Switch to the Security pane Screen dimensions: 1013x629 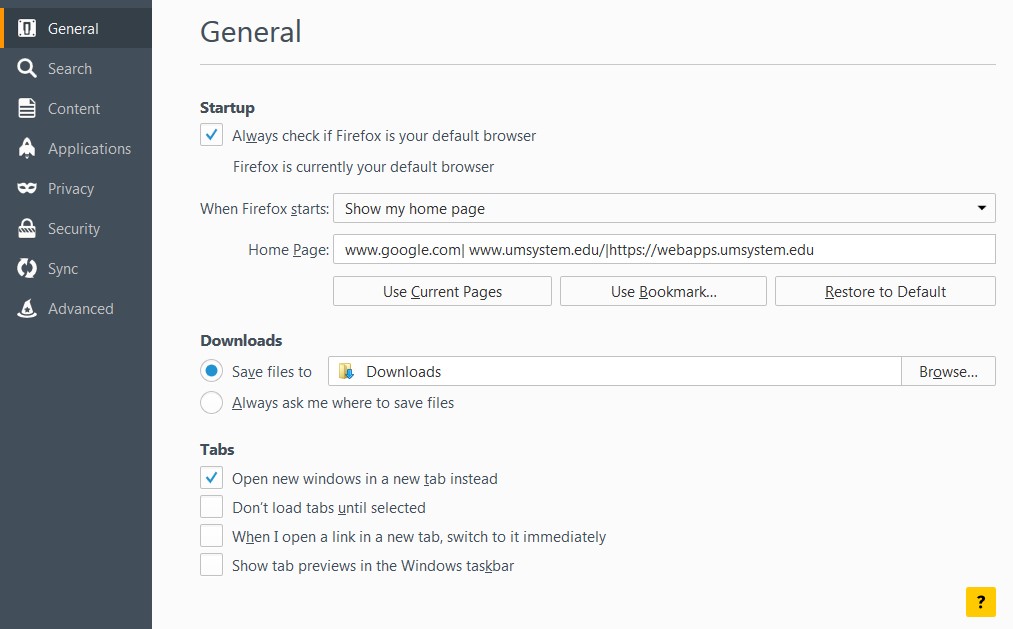click(x=76, y=229)
